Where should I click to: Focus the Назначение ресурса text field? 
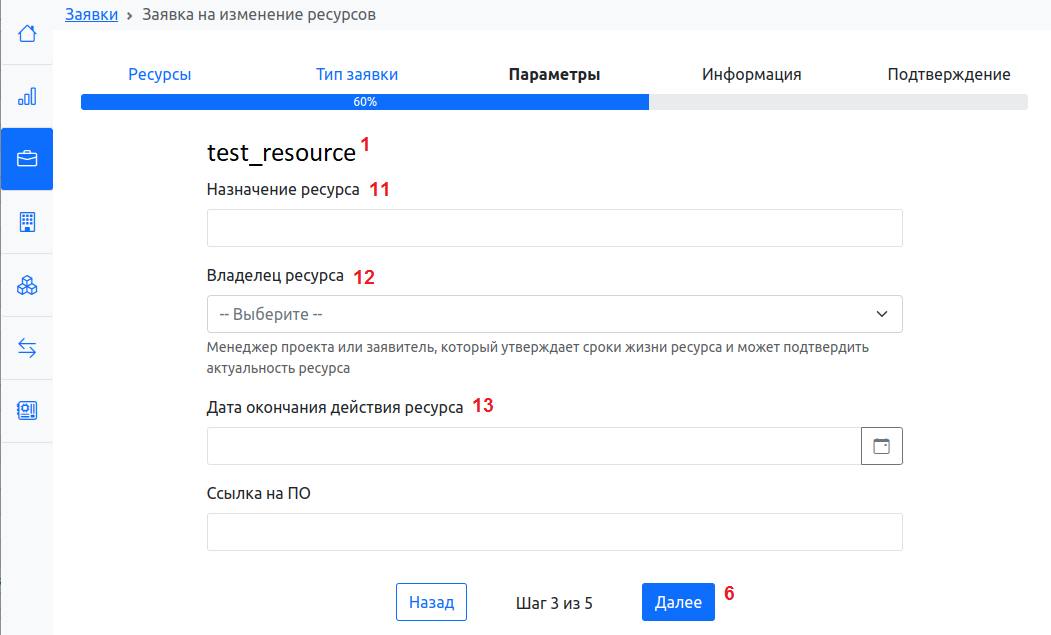(554, 228)
